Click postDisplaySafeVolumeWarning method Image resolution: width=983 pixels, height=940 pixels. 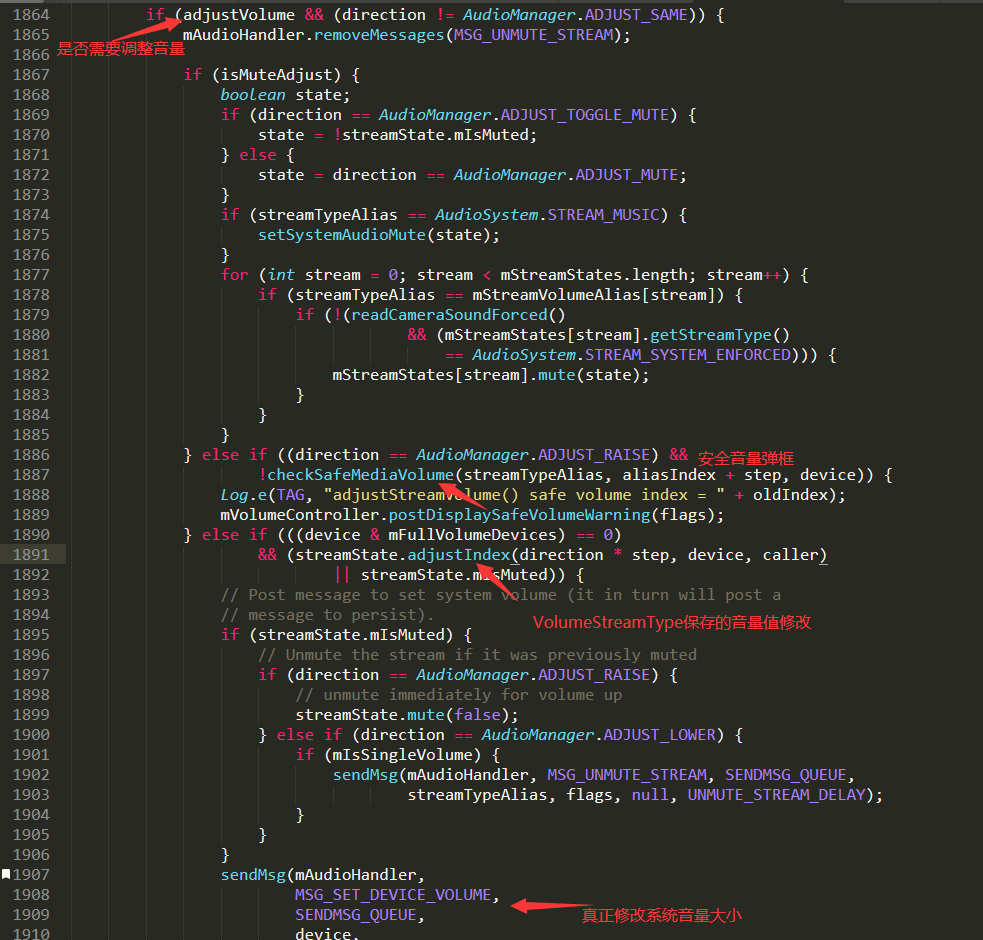pyautogui.click(x=520, y=515)
